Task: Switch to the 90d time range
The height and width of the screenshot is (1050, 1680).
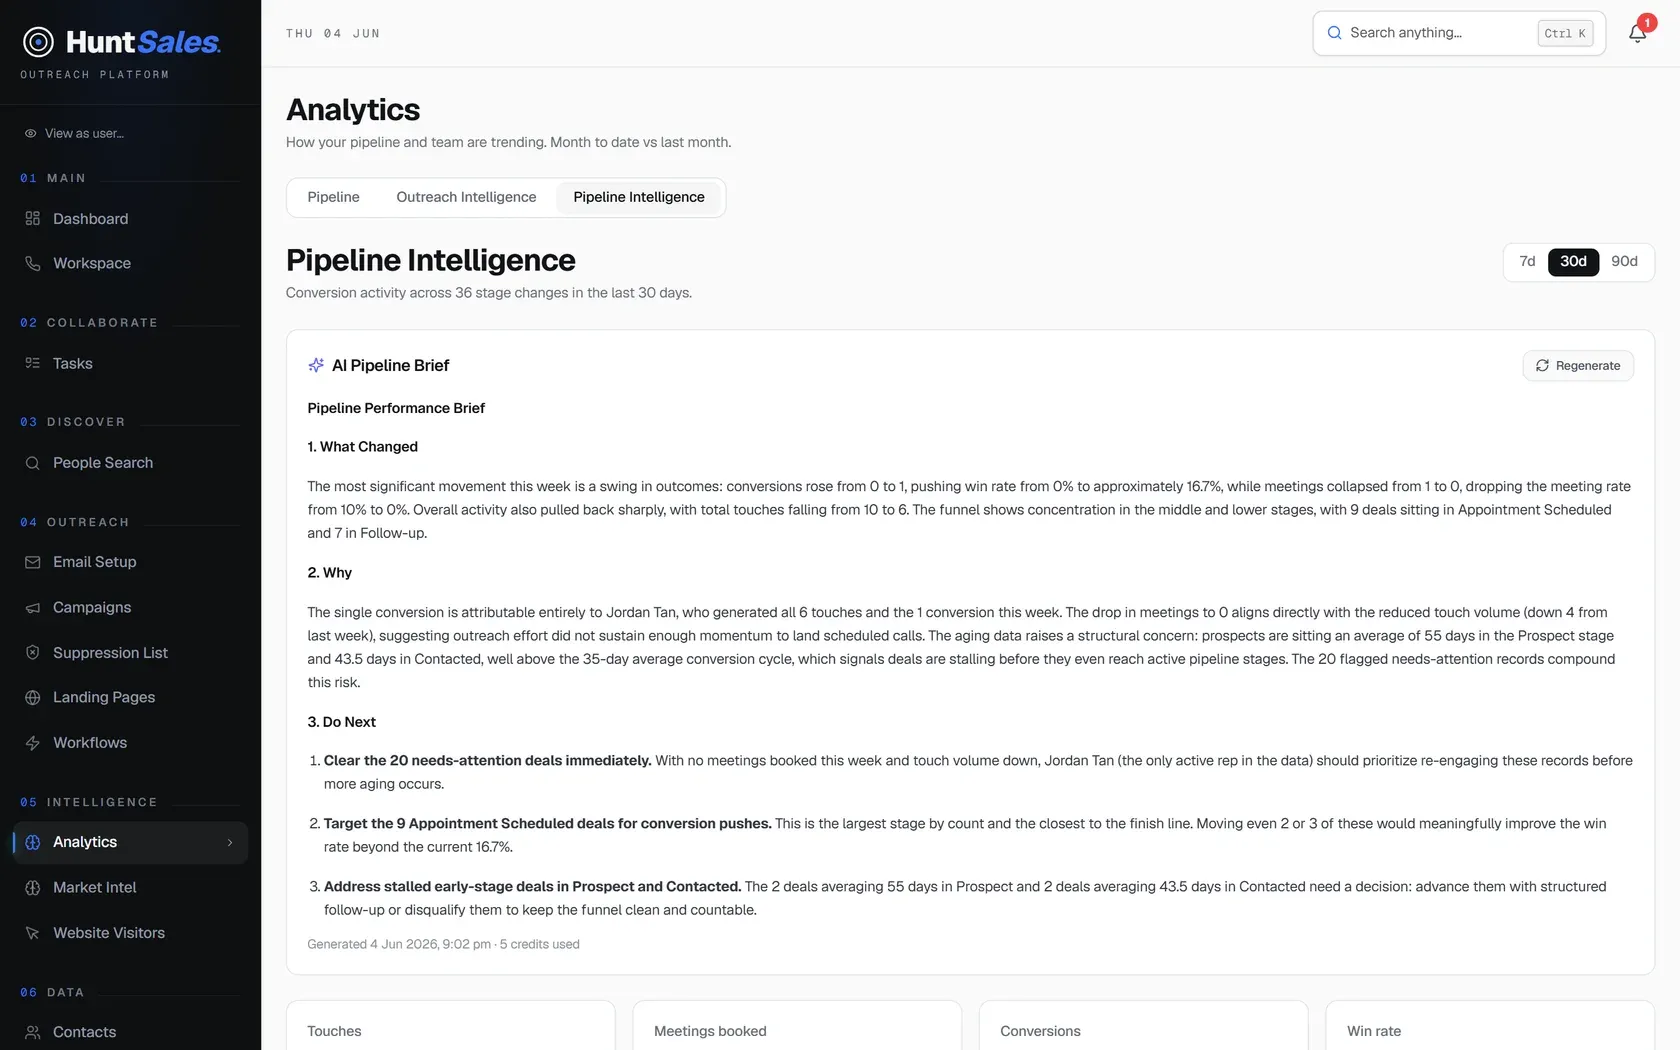Action: tap(1624, 262)
